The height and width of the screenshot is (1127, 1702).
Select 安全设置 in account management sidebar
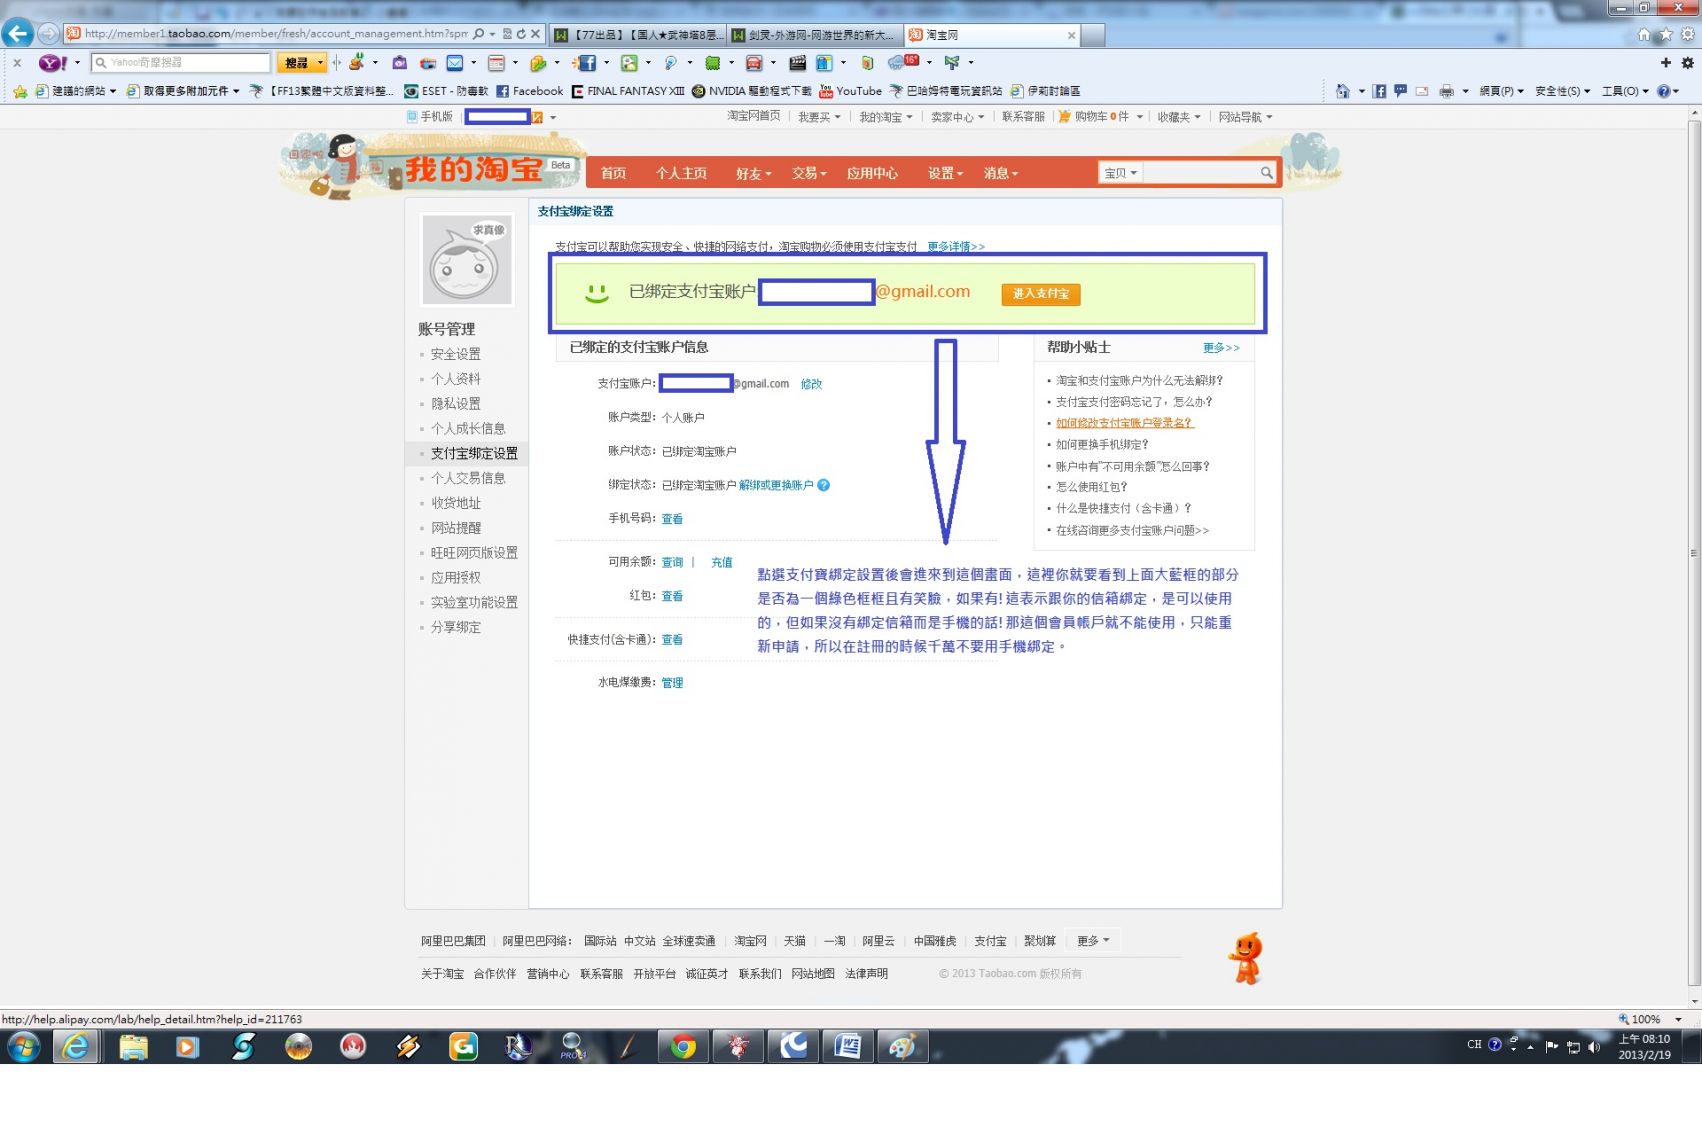click(455, 354)
